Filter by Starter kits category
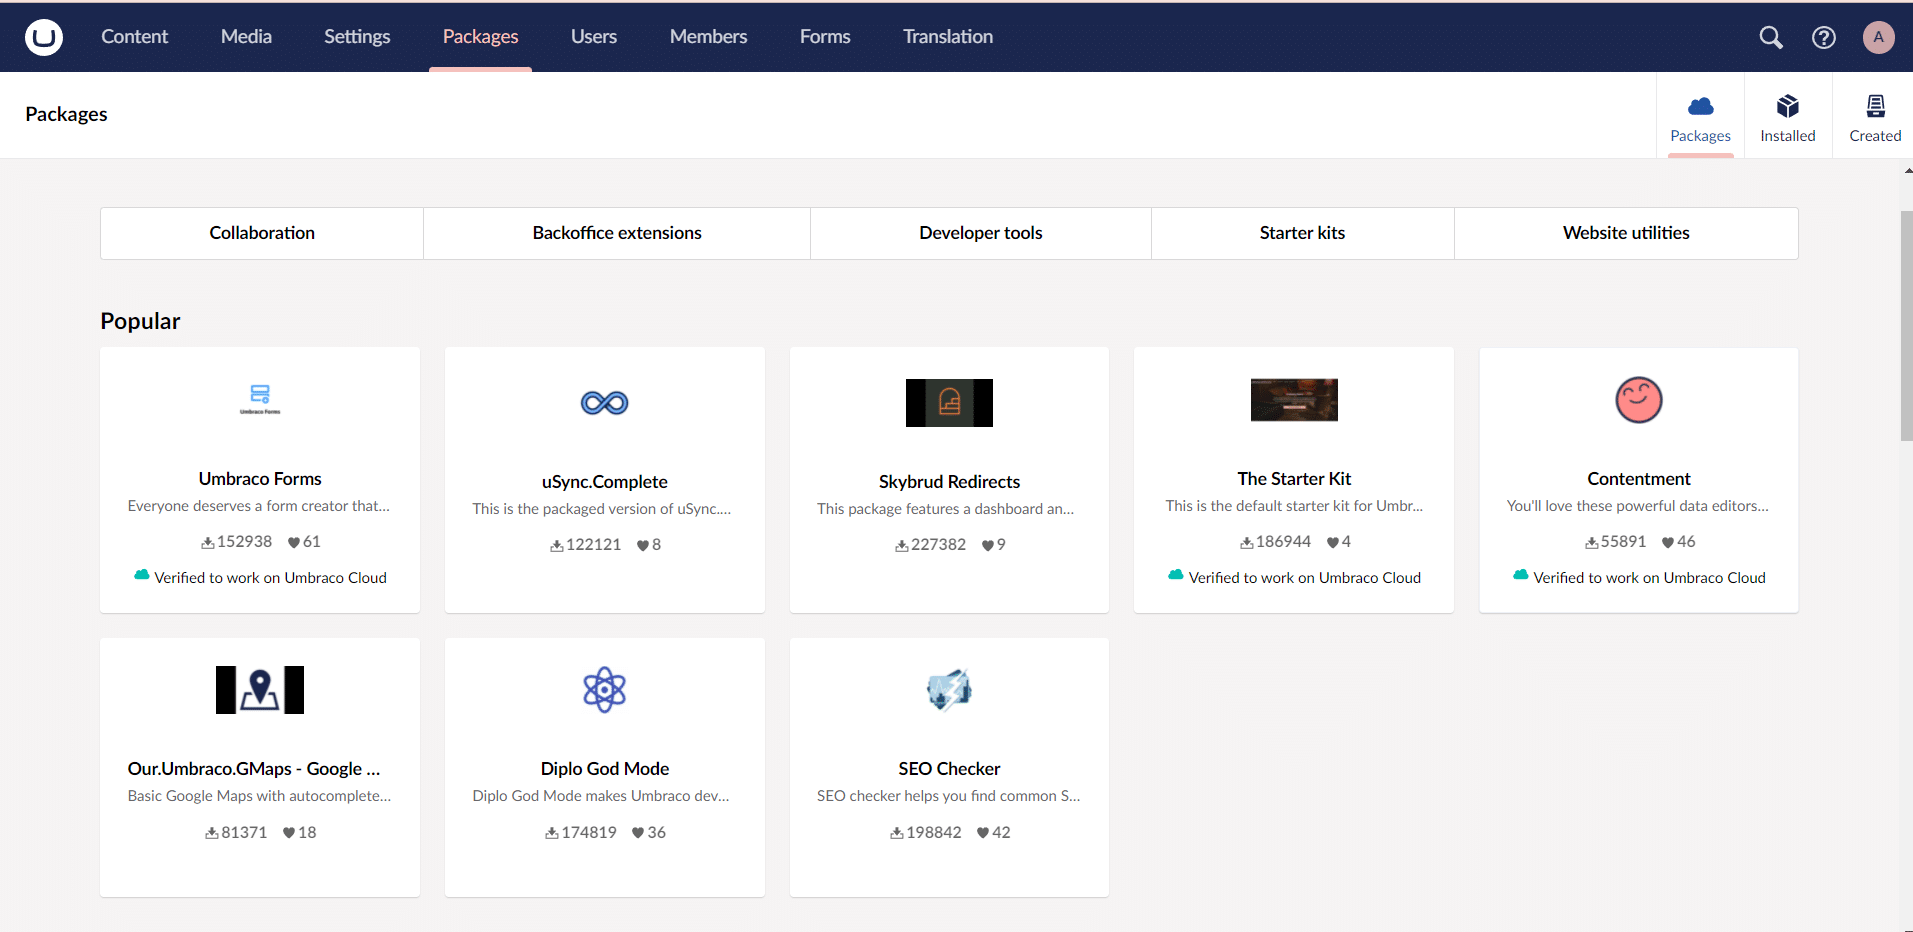 [1302, 233]
